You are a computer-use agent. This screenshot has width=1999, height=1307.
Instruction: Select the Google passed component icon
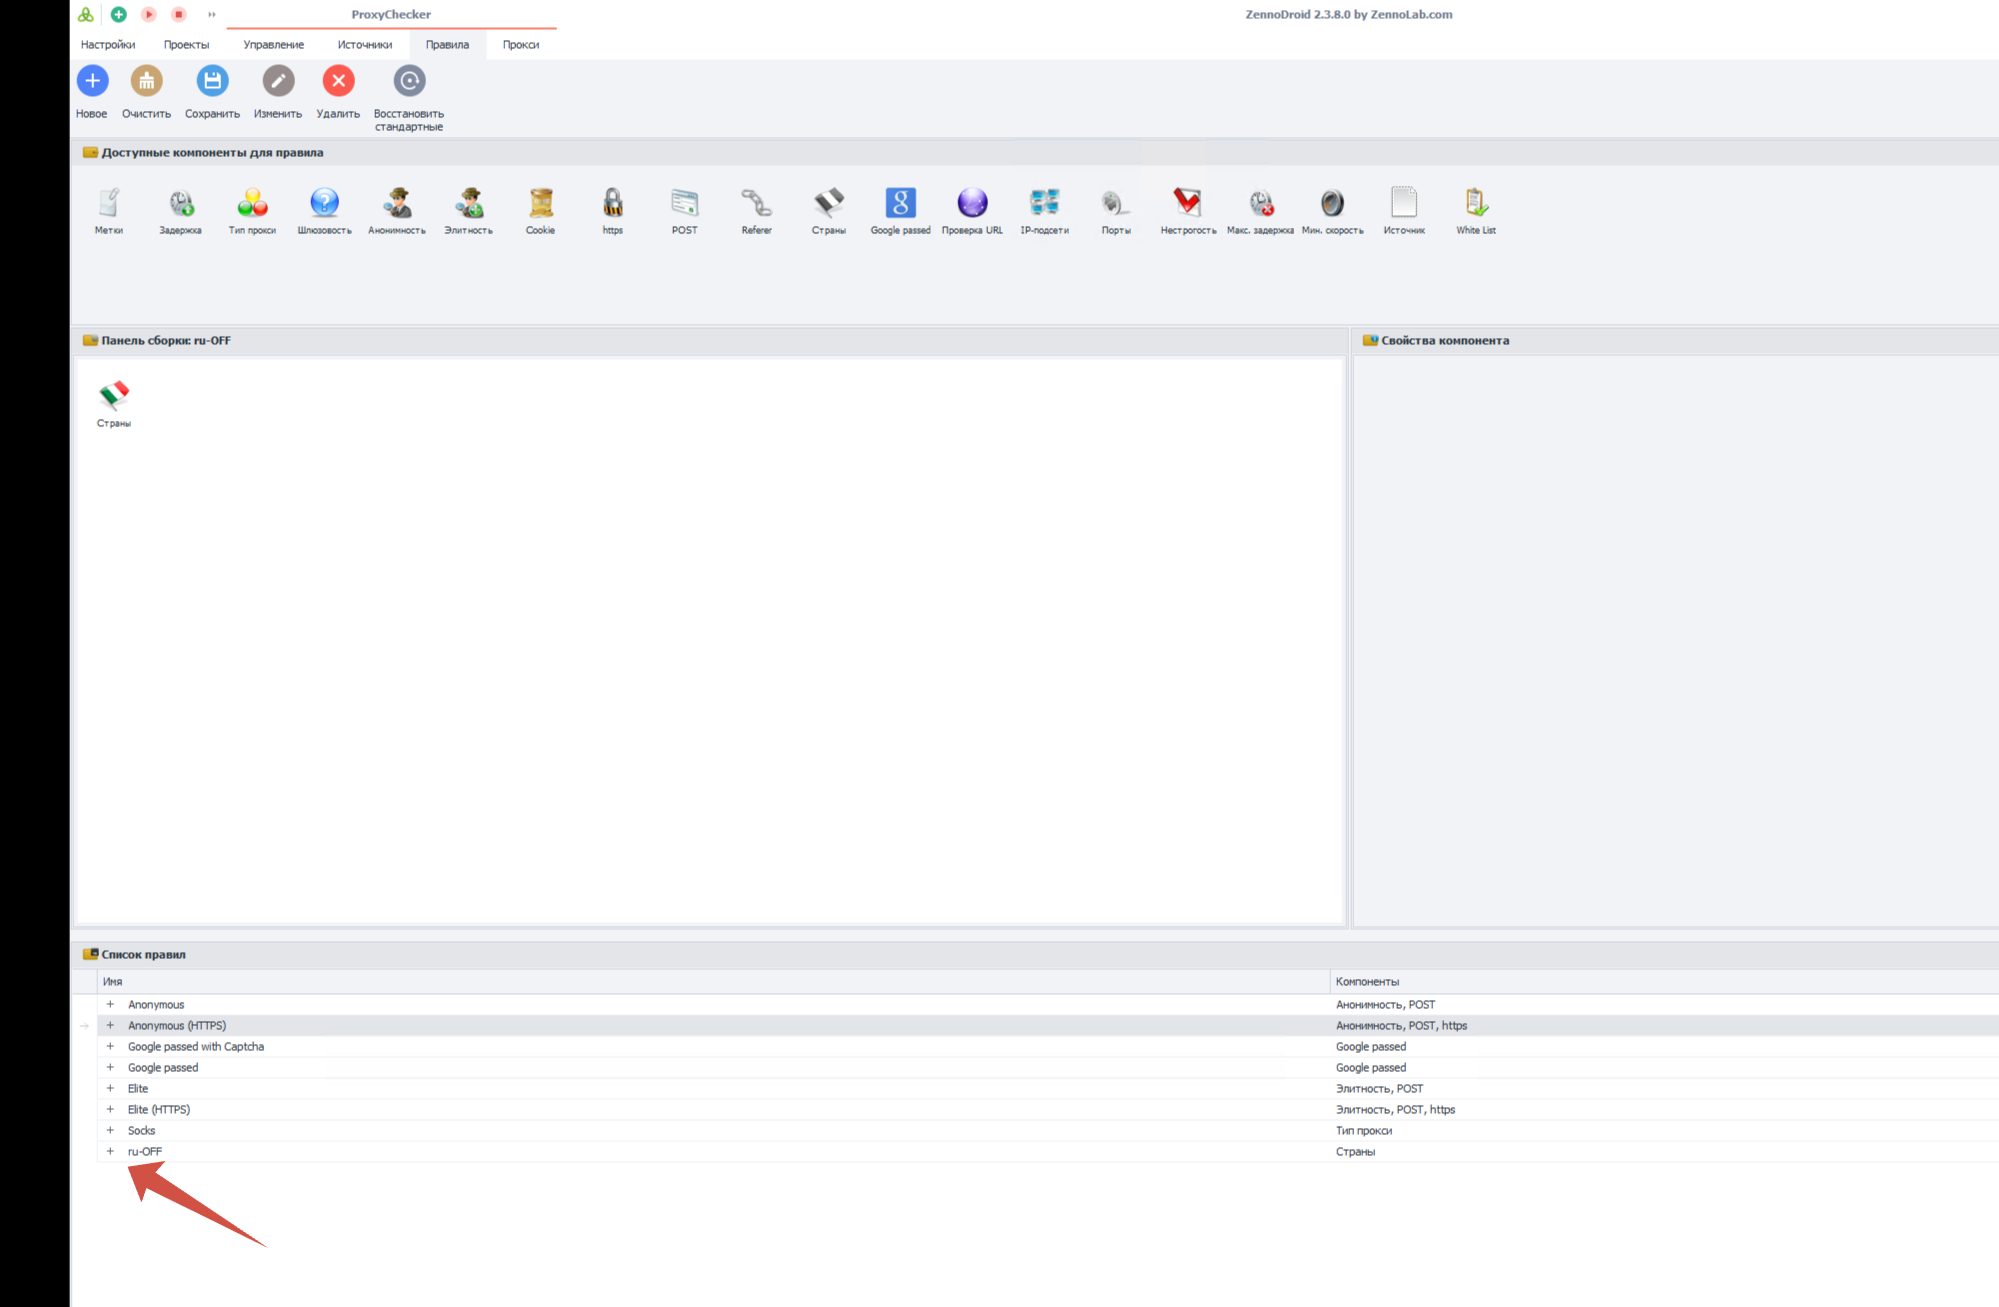tap(900, 204)
